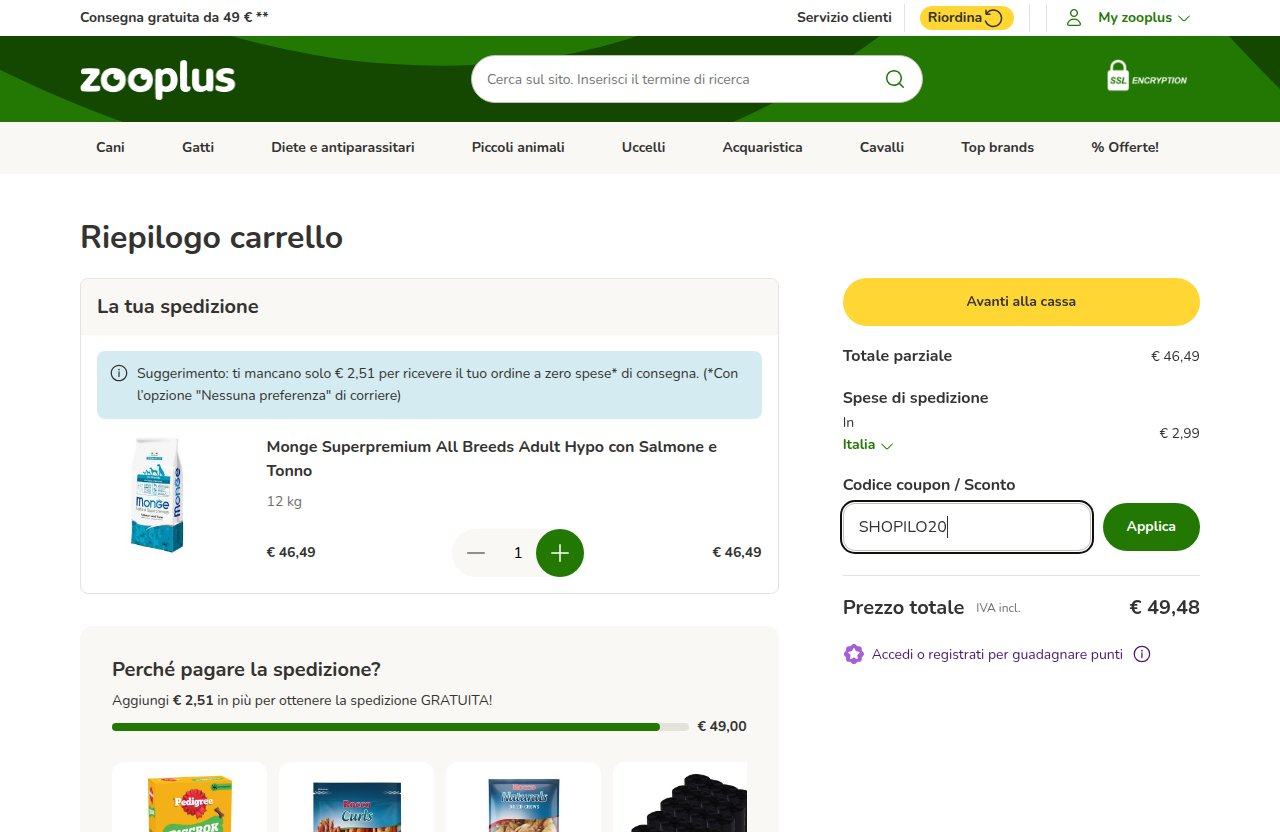The image size is (1280, 832).
Task: Click the € 49,00 progress target label
Action: [x=722, y=727]
